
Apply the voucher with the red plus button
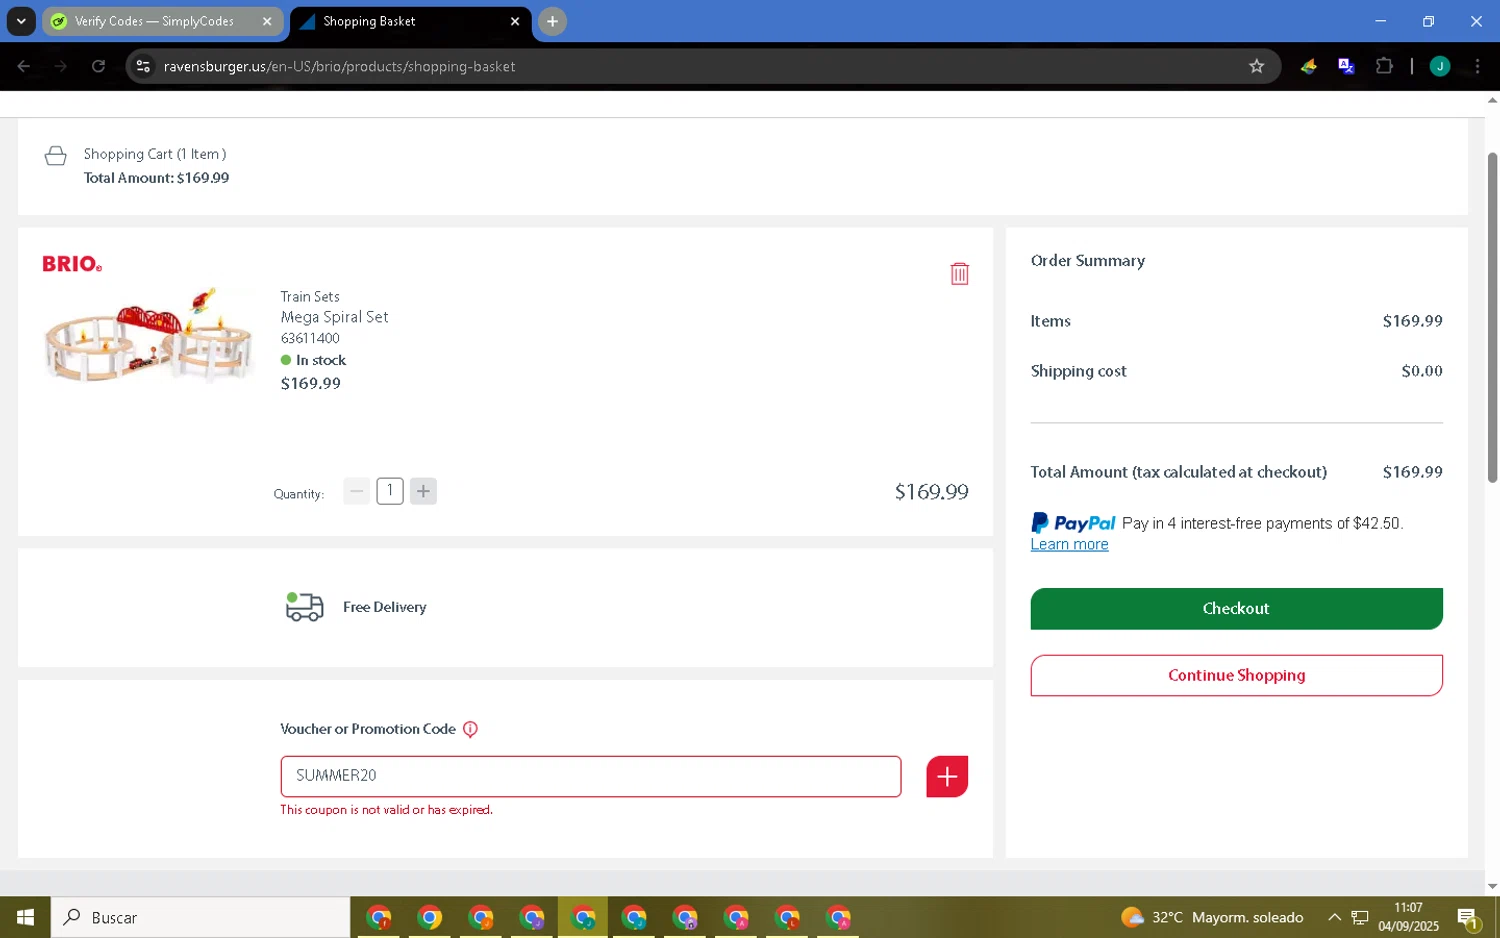pos(947,777)
